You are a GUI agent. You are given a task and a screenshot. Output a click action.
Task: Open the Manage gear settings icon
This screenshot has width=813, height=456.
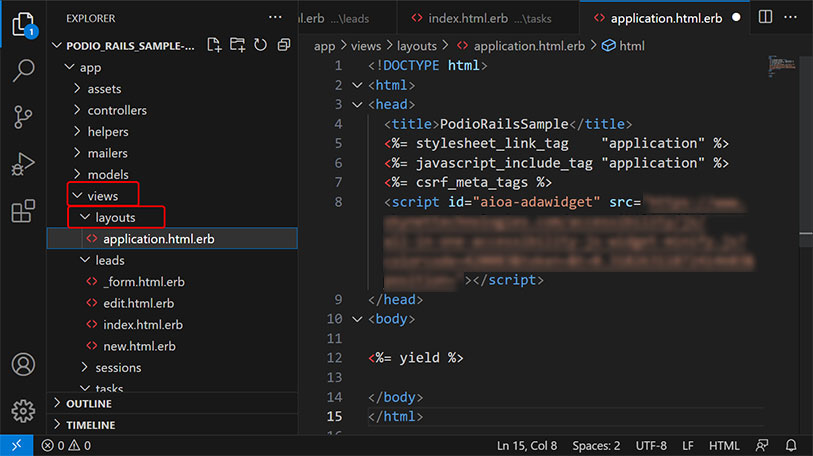[23, 411]
